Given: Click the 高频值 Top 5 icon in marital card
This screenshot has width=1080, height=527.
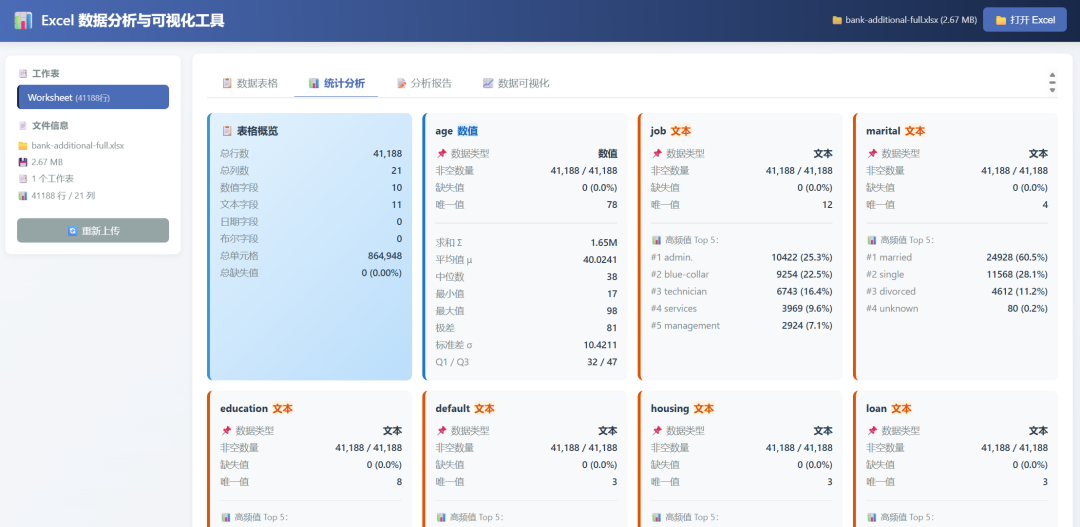Looking at the screenshot, I should 872,240.
